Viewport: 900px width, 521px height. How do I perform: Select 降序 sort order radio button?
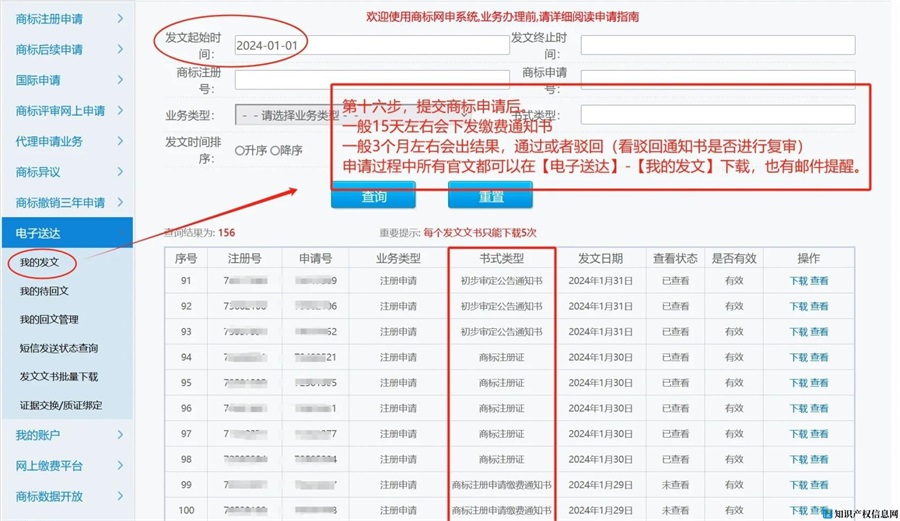pos(275,151)
